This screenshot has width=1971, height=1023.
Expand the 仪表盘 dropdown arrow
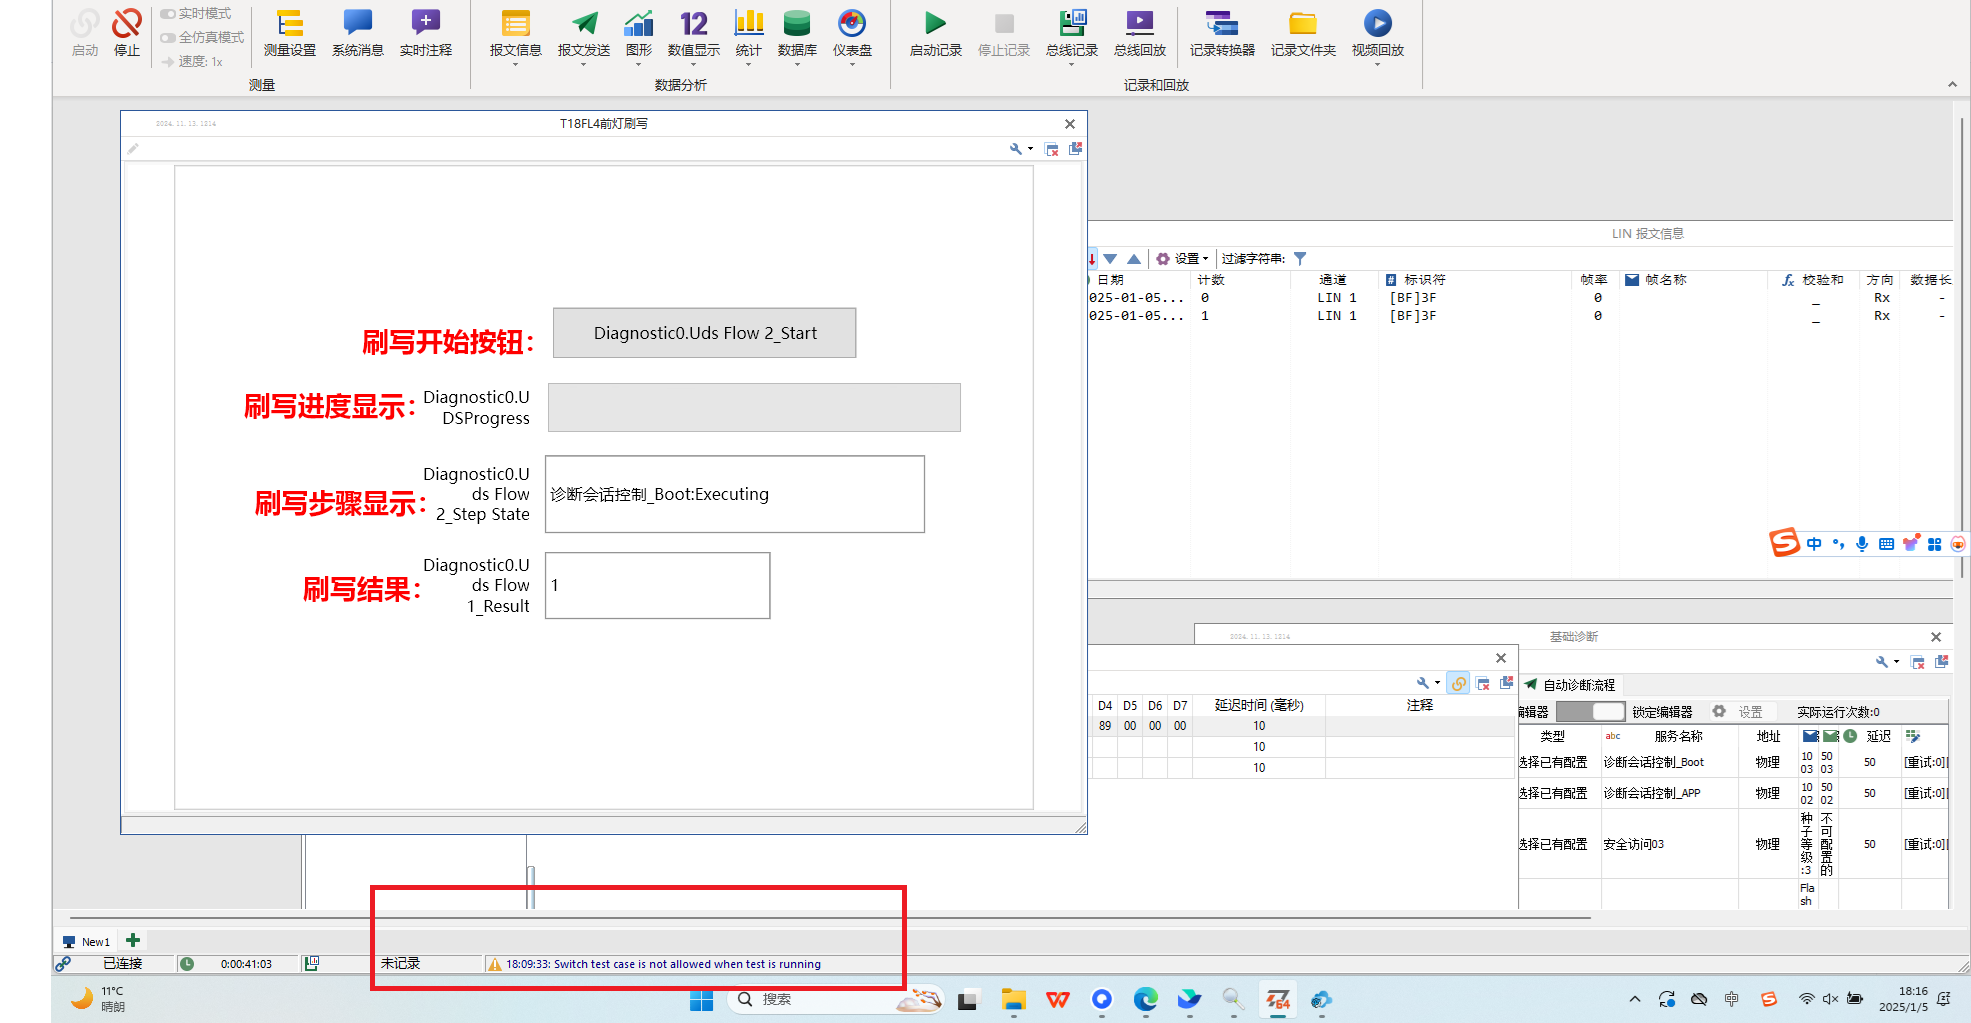(852, 64)
